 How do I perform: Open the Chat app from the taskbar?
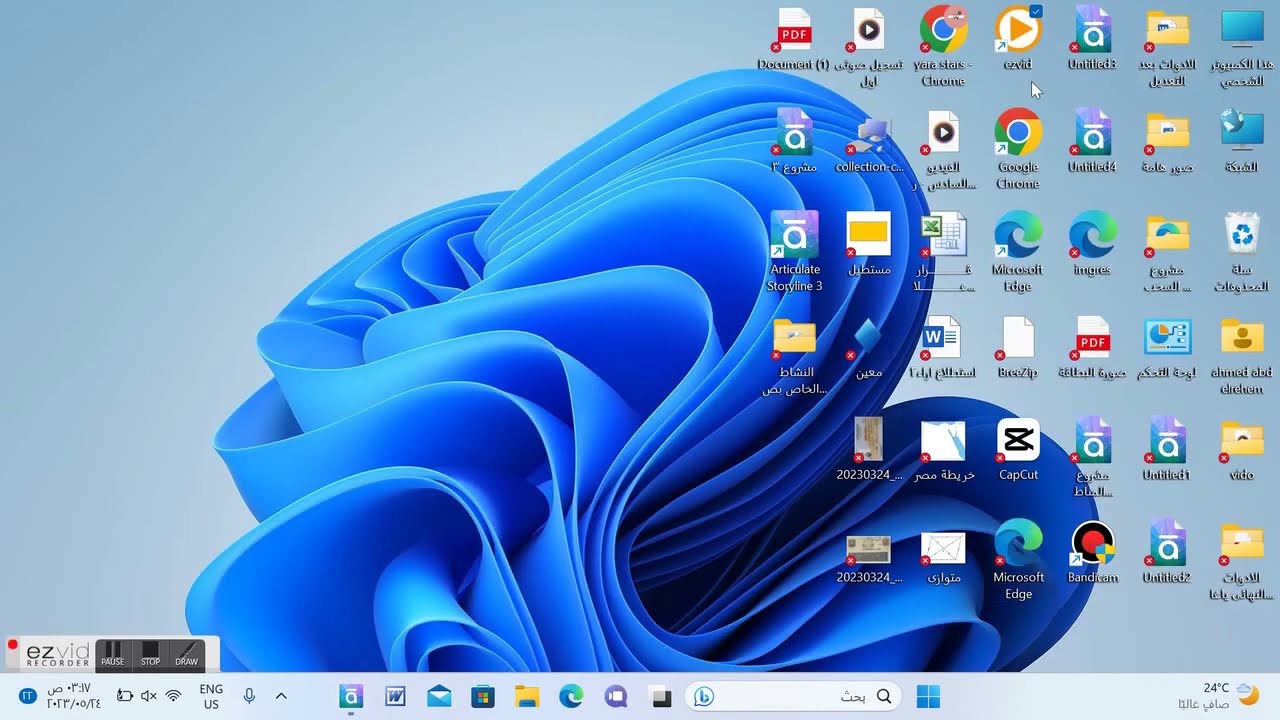pyautogui.click(x=616, y=696)
